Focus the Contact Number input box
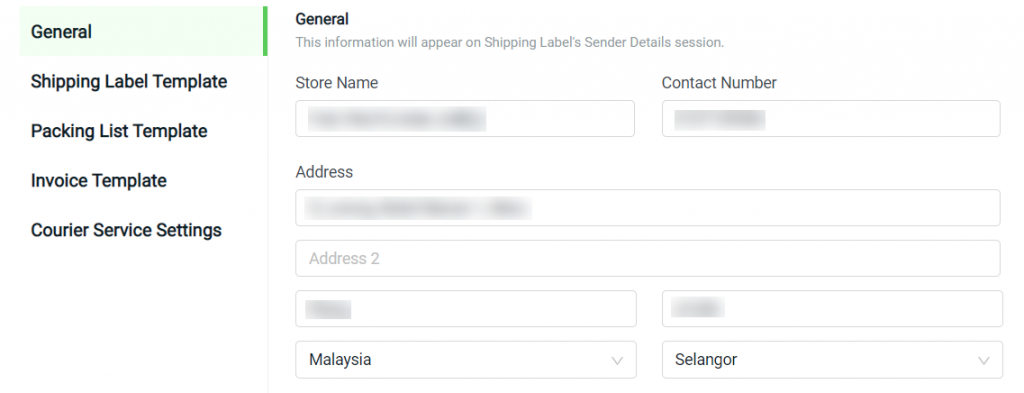1024x393 pixels. [831, 119]
